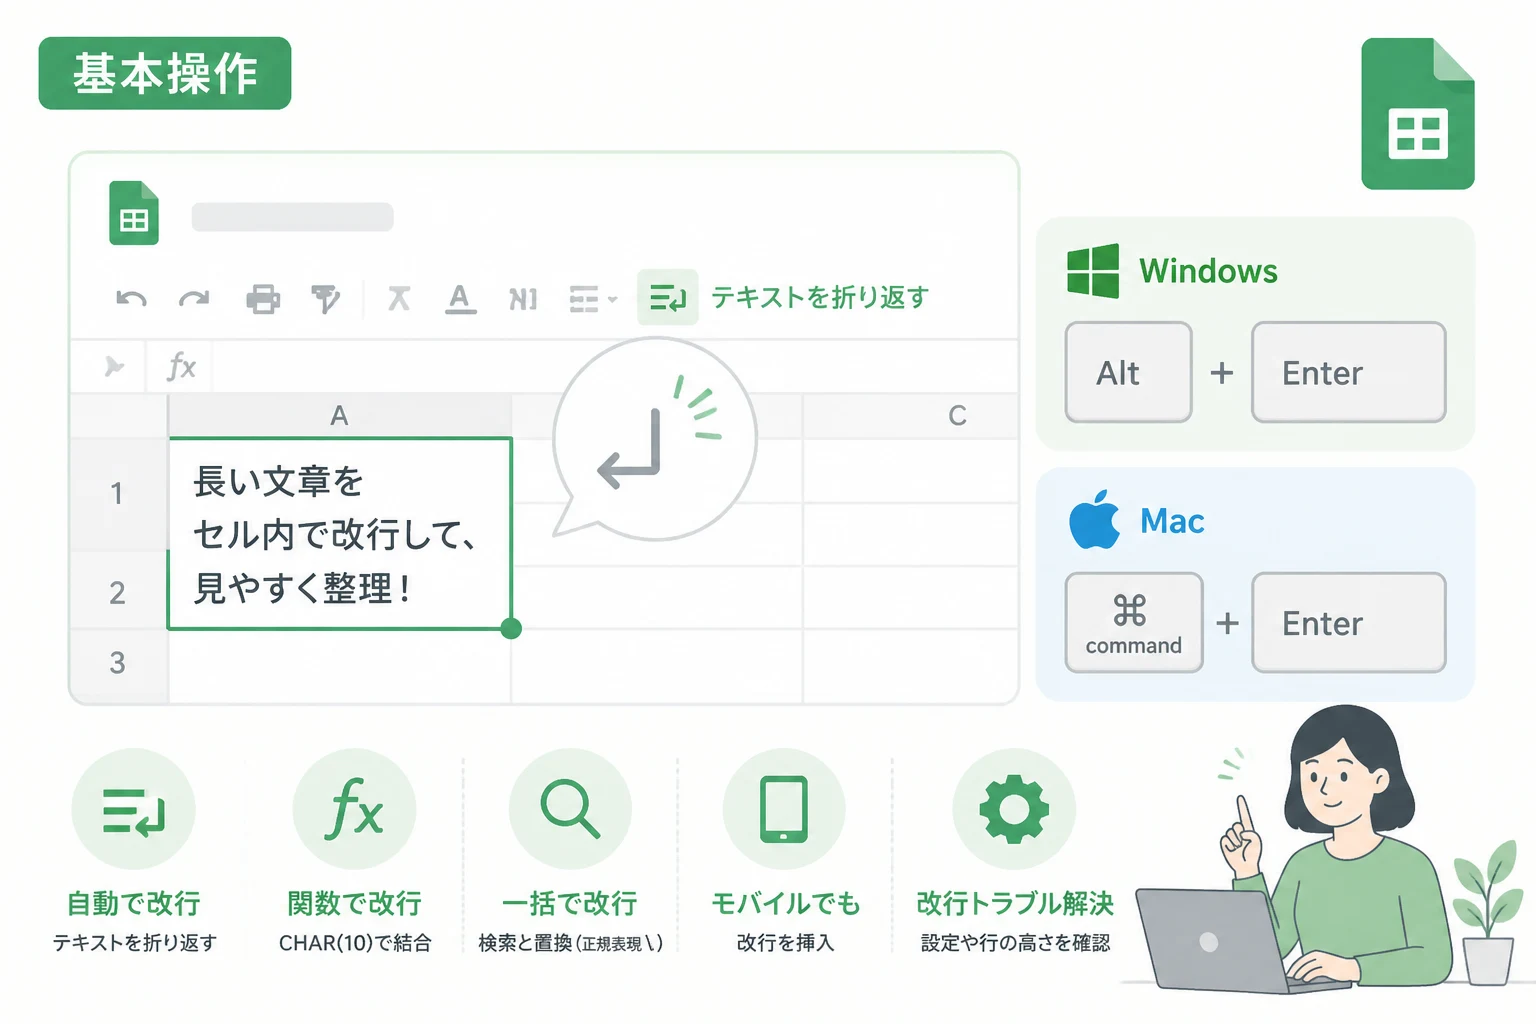The height and width of the screenshot is (1024, 1536).
Task: Click the Windows heading text
Action: 1208,271
